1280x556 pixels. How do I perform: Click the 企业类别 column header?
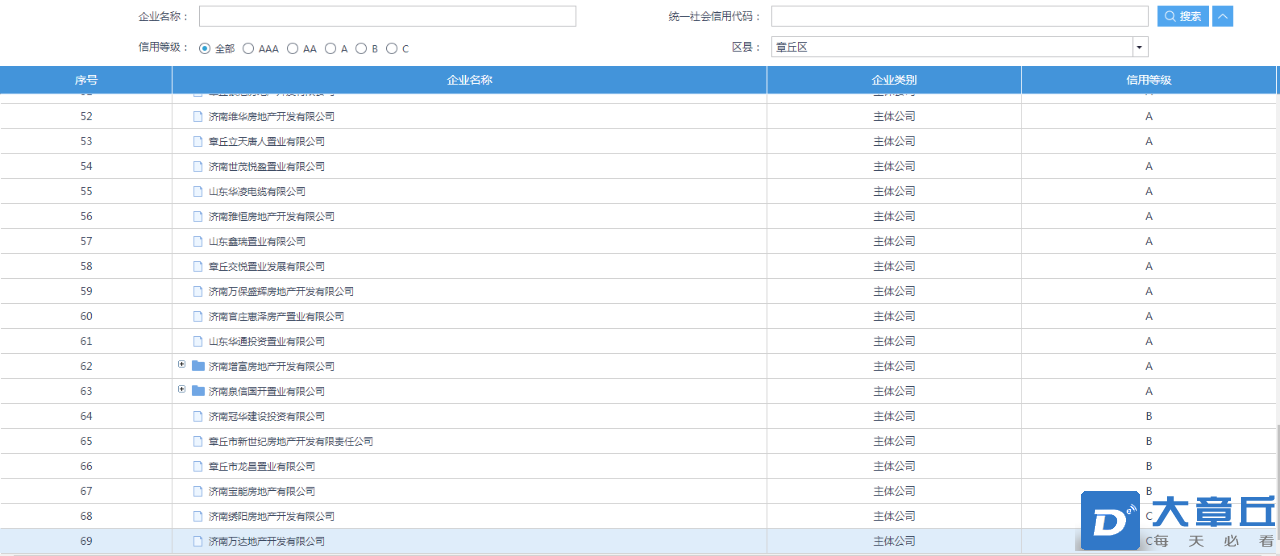tap(894, 80)
